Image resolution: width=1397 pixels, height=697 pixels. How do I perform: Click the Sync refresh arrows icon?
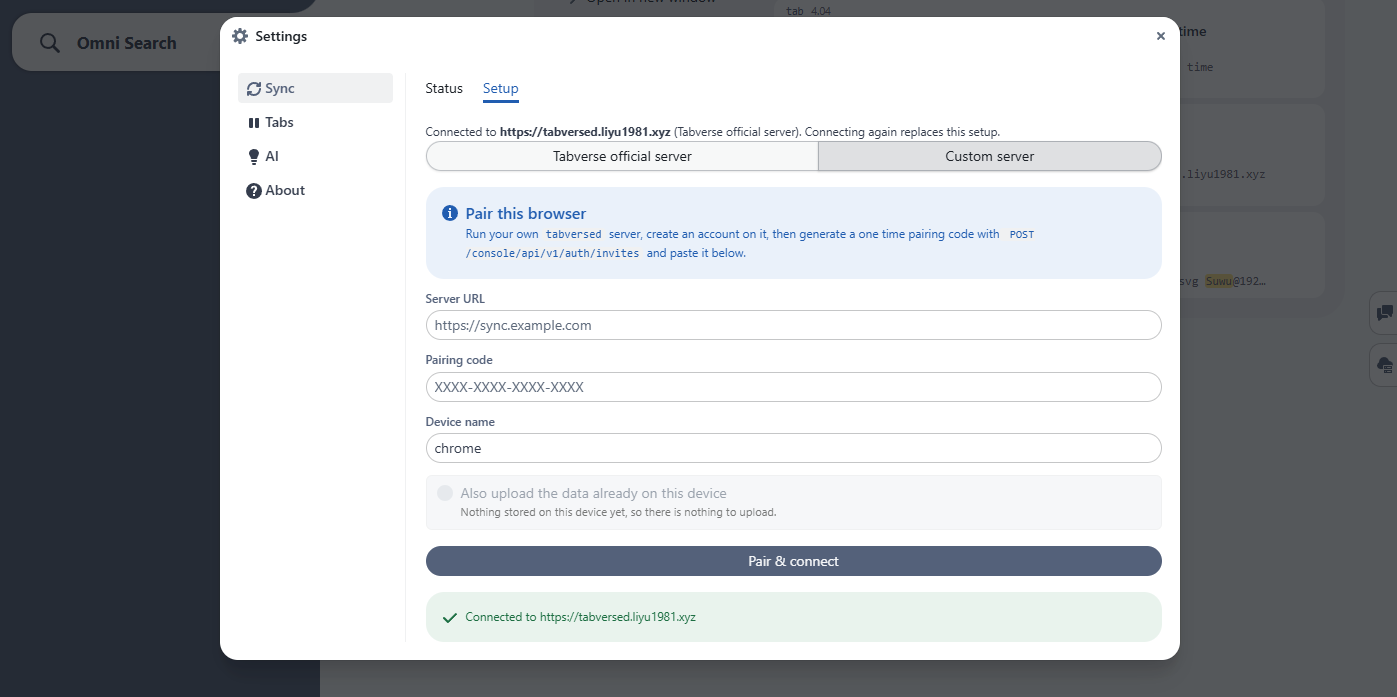(254, 88)
